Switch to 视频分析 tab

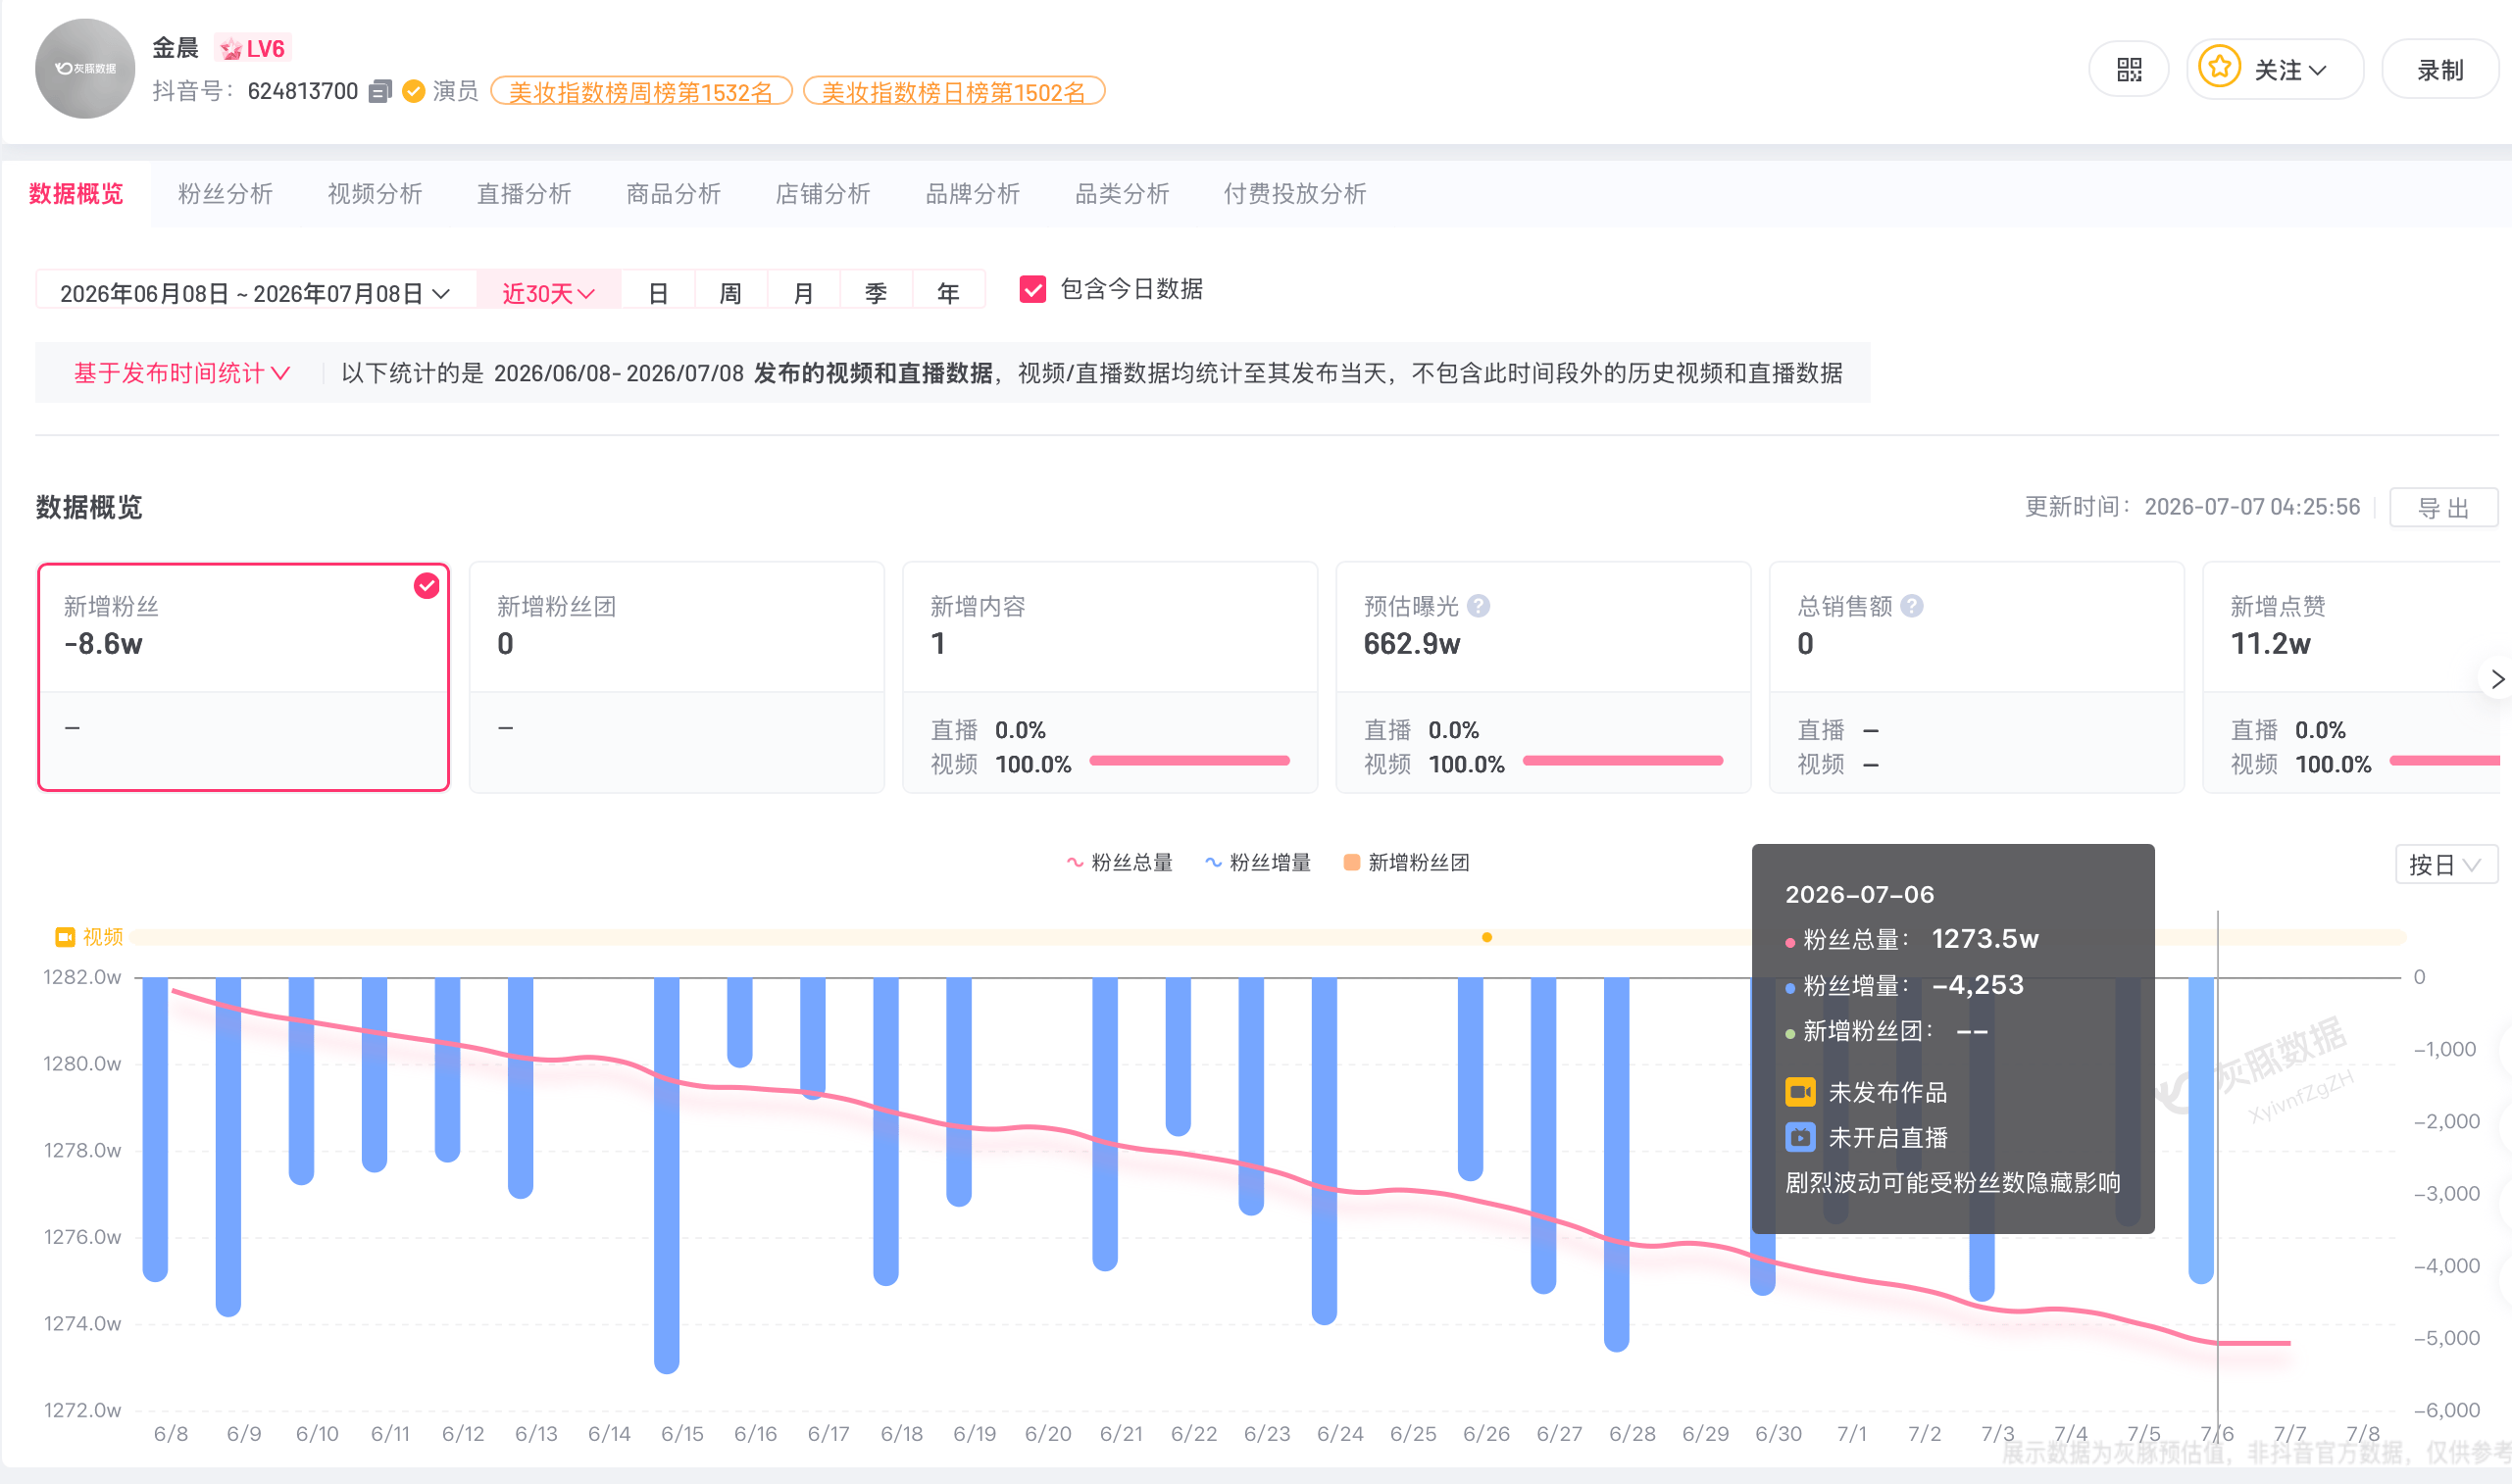375,194
